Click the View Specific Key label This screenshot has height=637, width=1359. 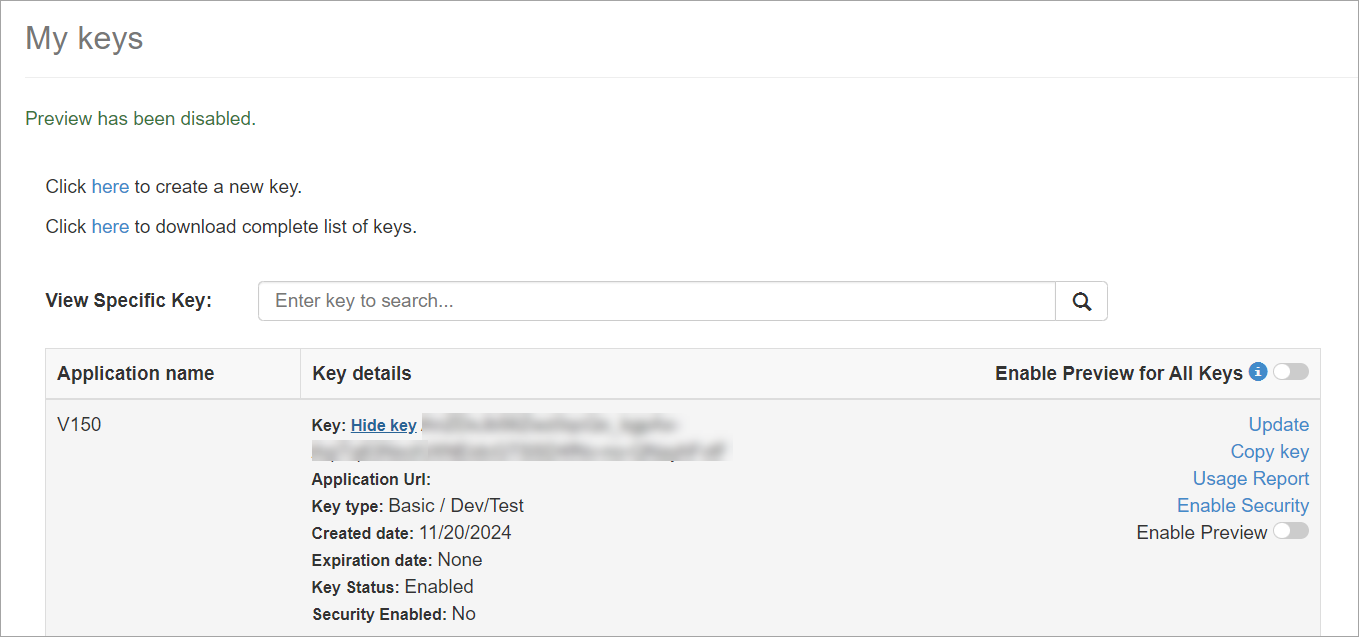click(129, 300)
